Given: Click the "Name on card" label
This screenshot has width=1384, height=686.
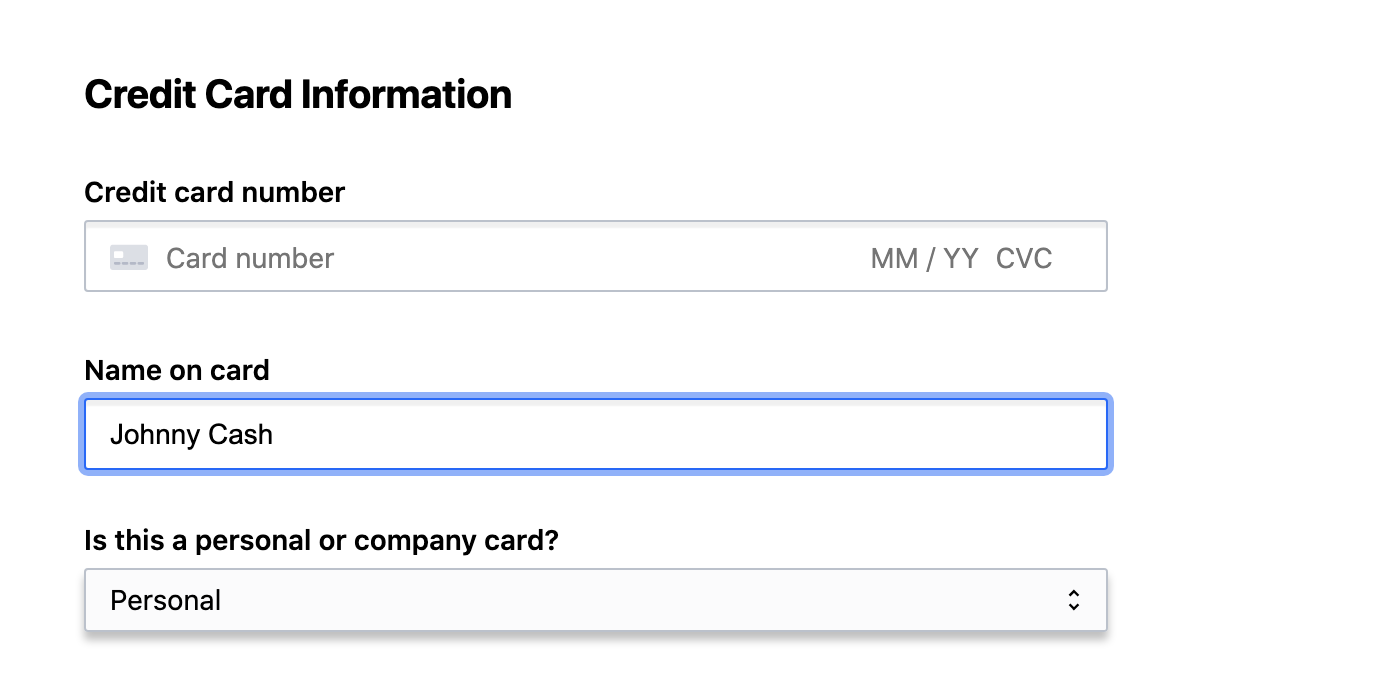Looking at the screenshot, I should [x=177, y=370].
